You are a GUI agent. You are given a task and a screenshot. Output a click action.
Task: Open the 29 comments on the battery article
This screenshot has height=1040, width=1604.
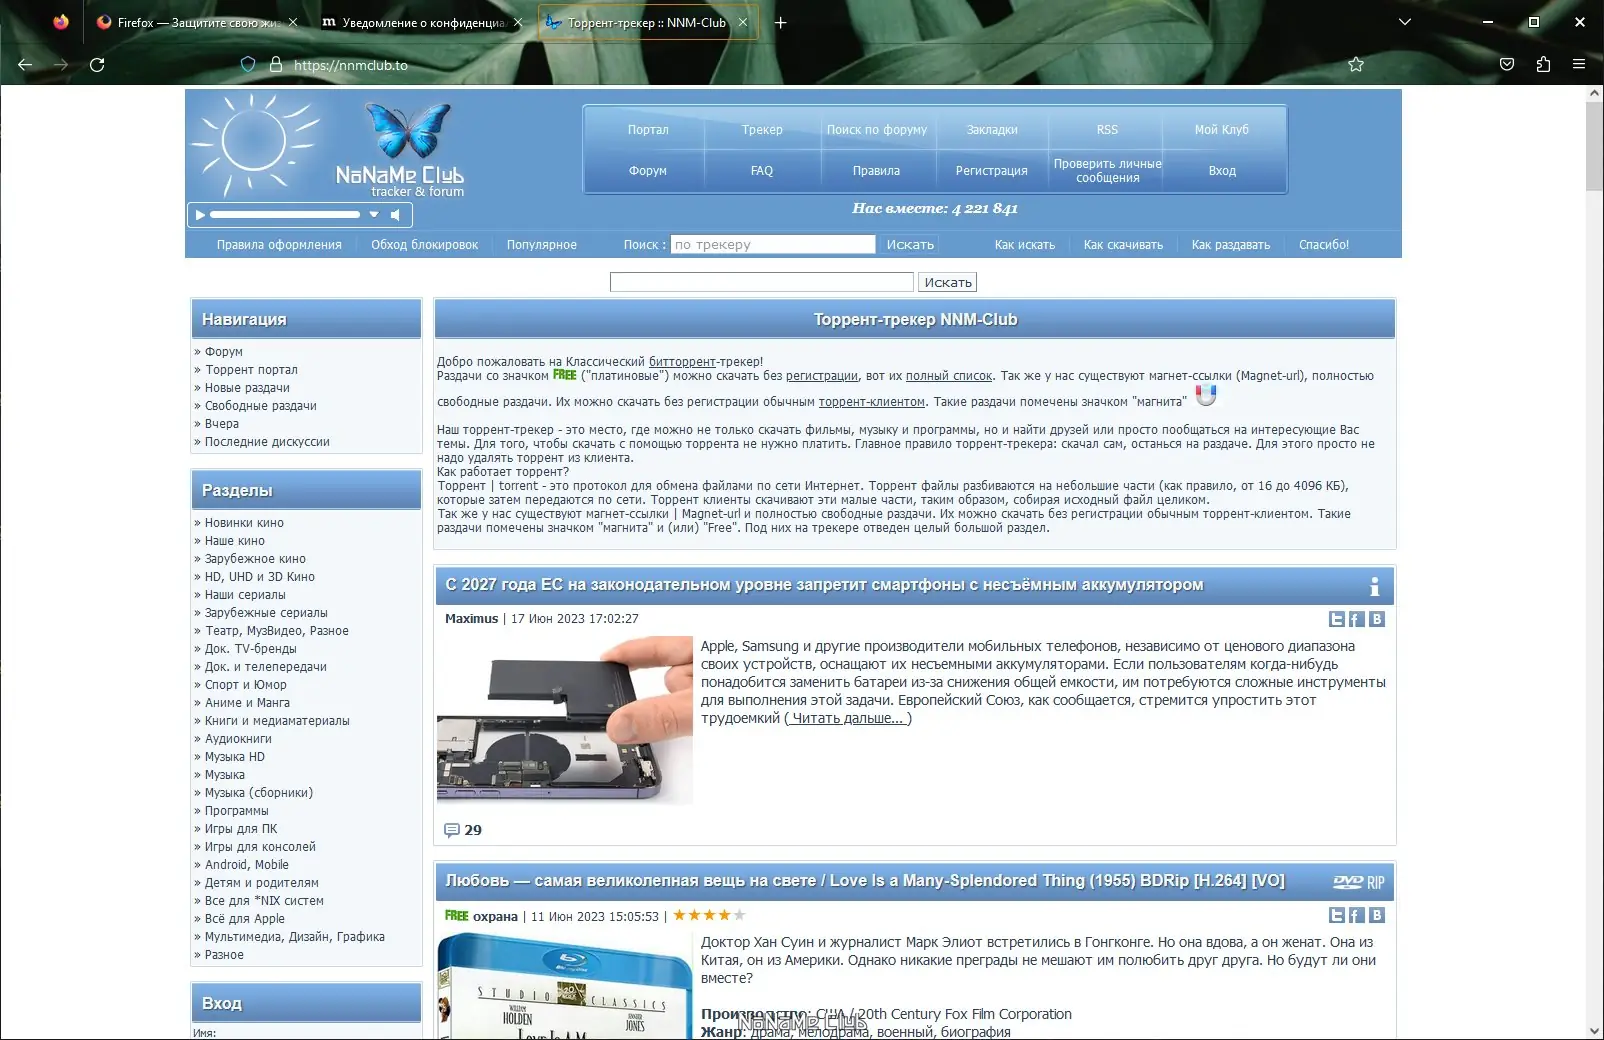tap(463, 830)
